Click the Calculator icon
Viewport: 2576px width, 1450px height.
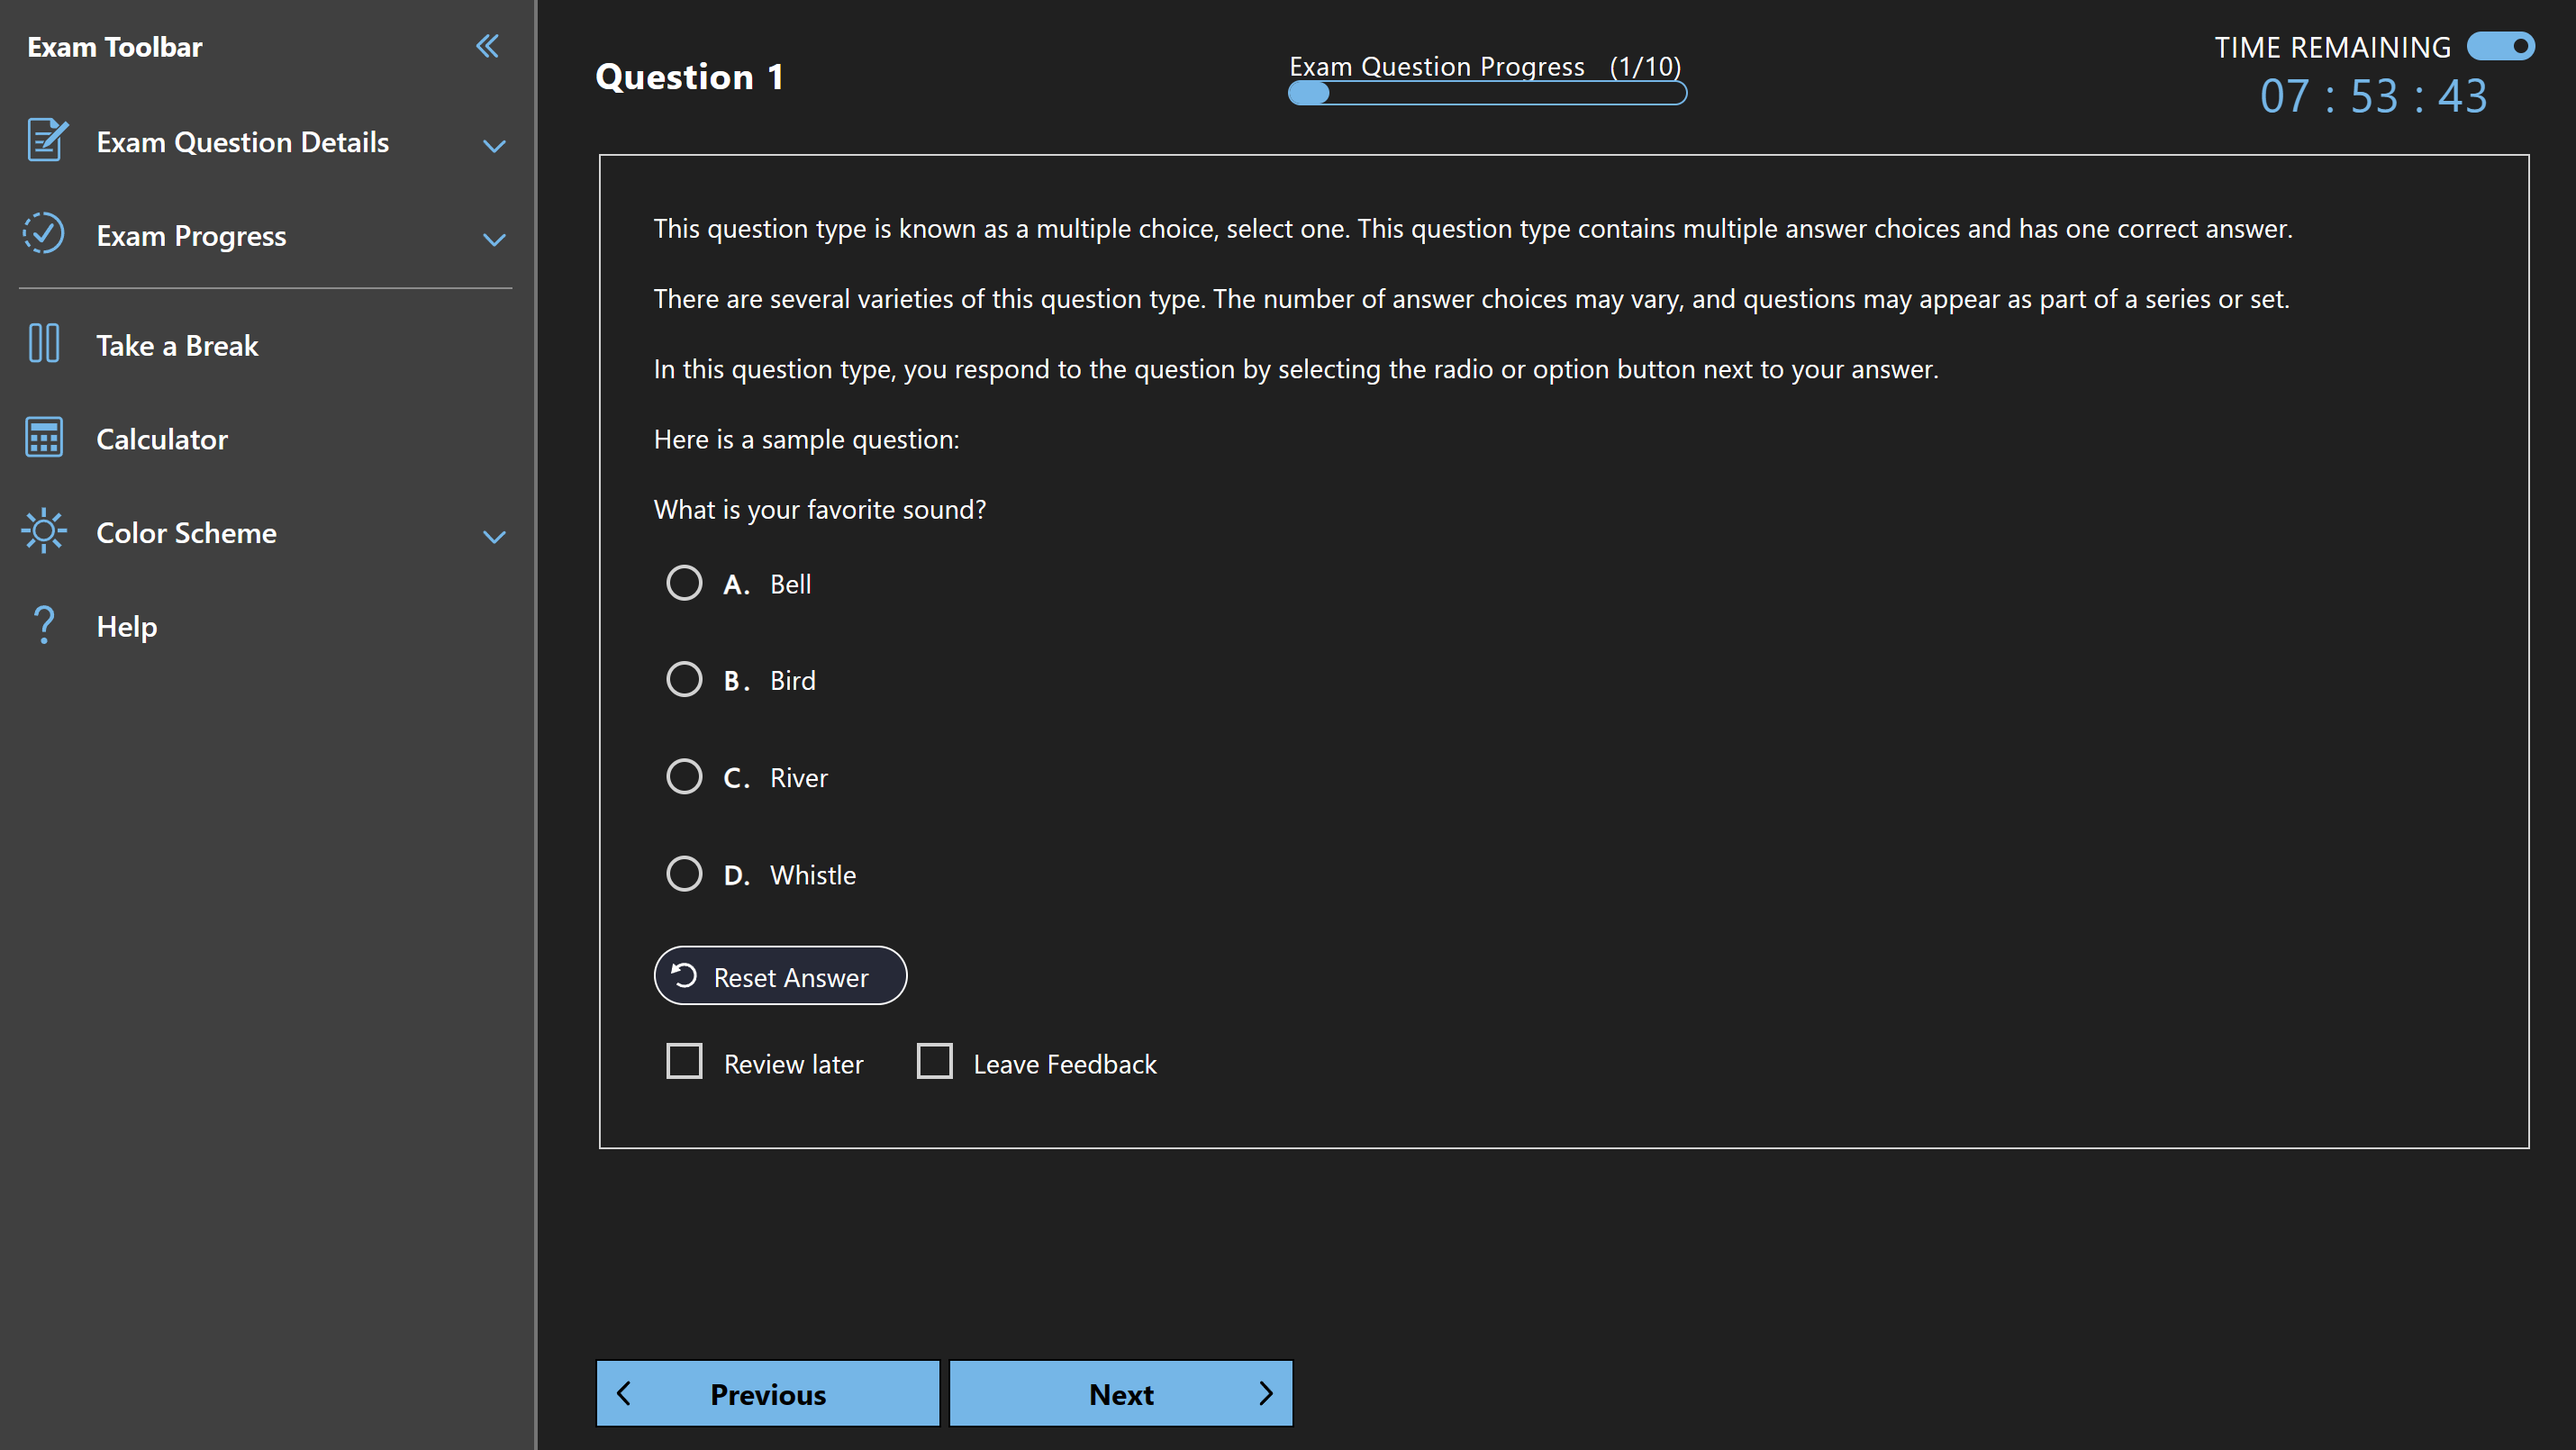point(42,439)
